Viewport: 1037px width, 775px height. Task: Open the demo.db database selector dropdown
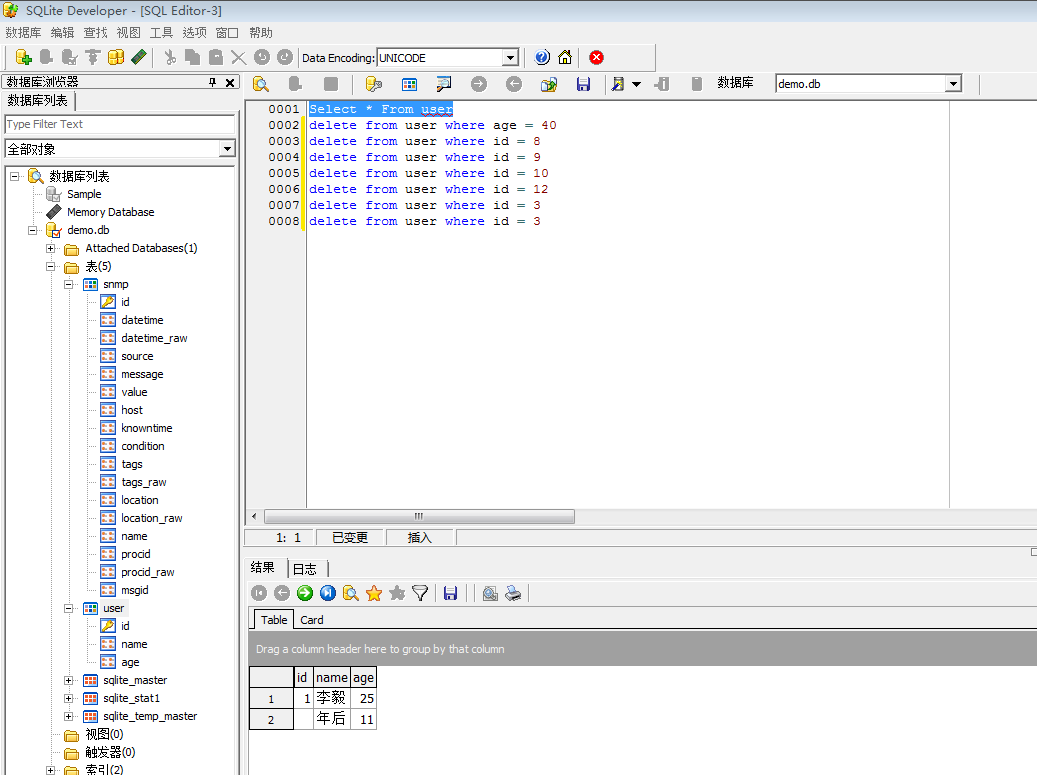(953, 84)
